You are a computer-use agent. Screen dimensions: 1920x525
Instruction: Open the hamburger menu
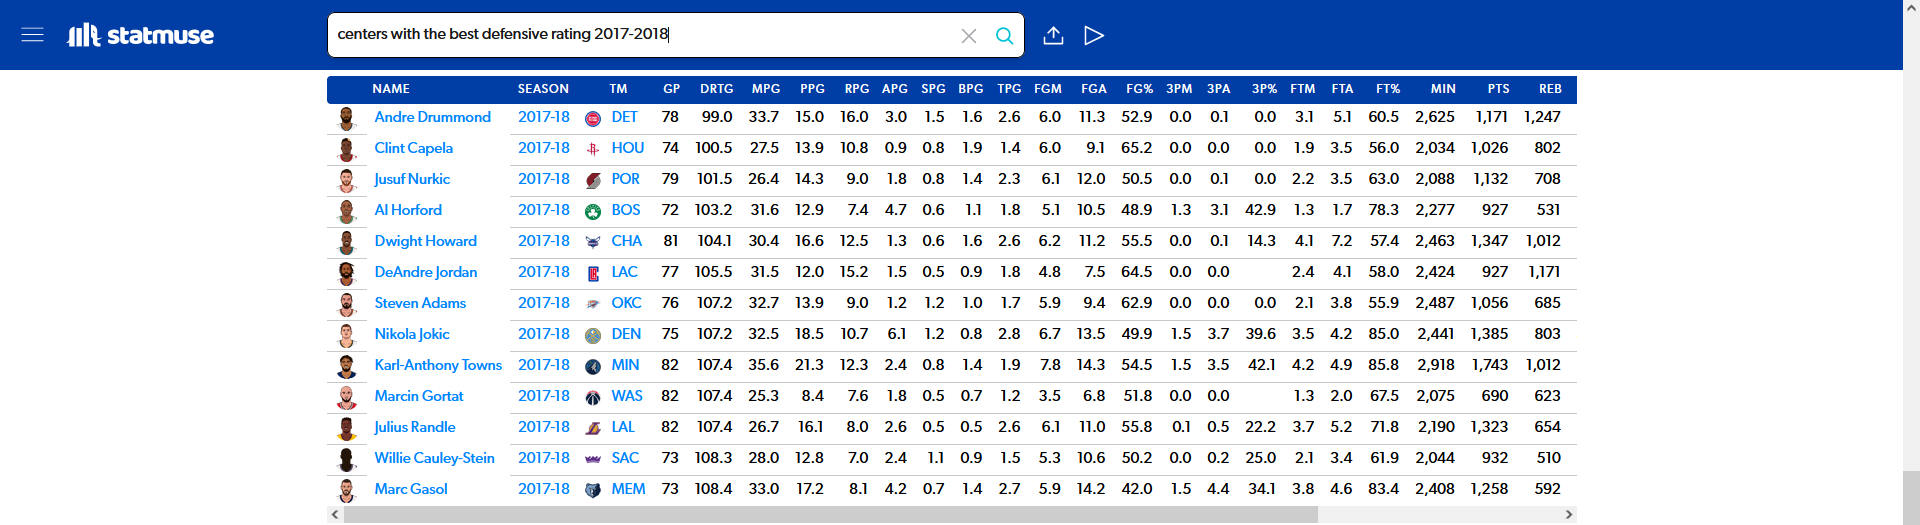[x=32, y=35]
